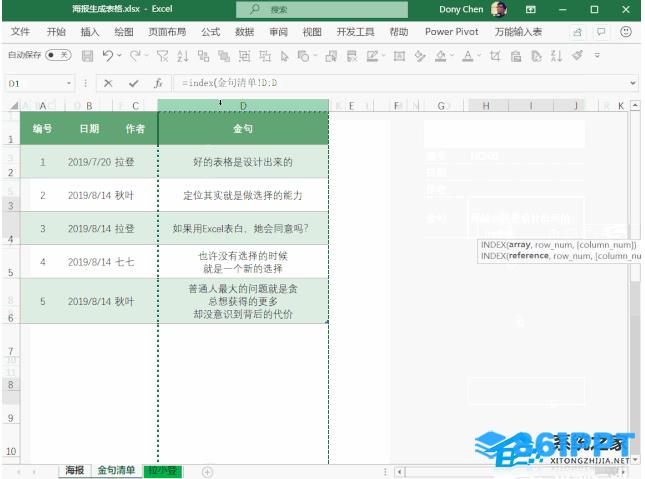645x479 pixels.
Task: Open the 开发工具 ribbon tab
Action: pos(355,32)
